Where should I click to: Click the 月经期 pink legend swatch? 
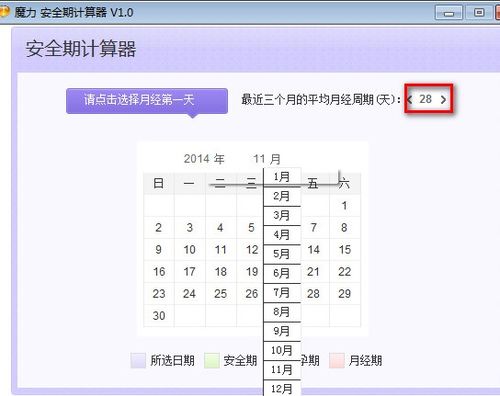(x=337, y=360)
